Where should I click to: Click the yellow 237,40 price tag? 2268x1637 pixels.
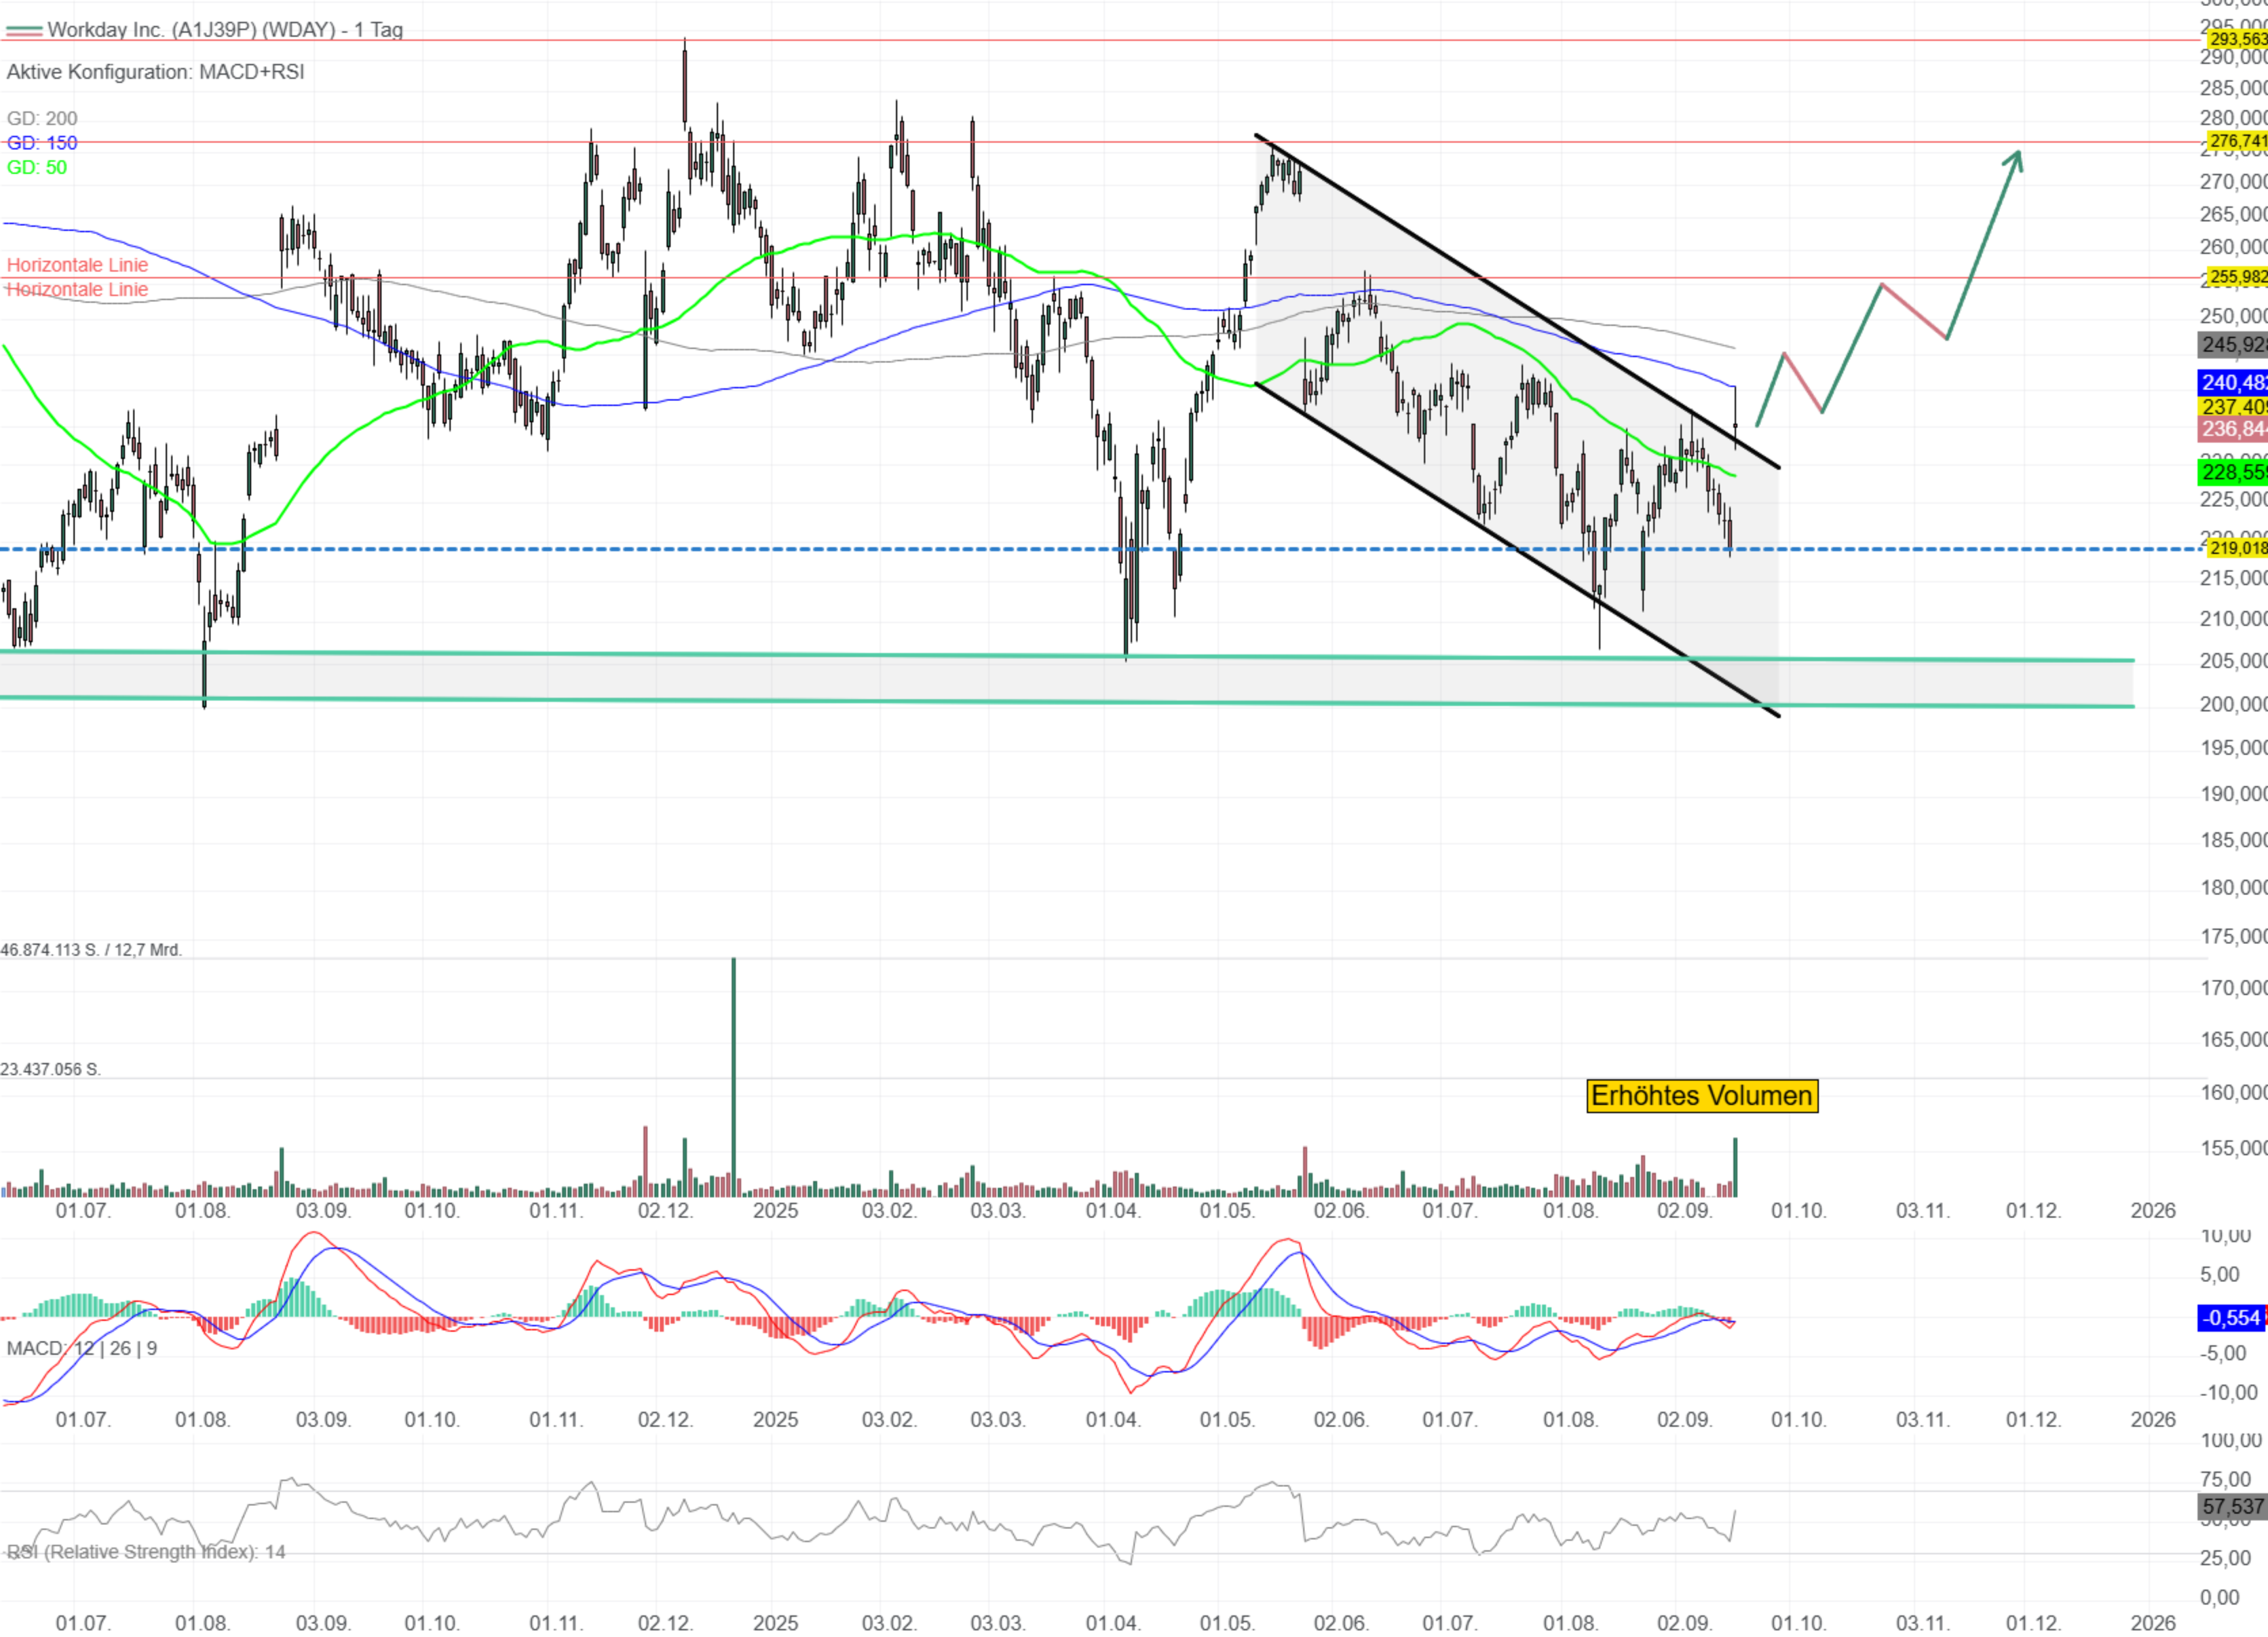tap(2233, 407)
